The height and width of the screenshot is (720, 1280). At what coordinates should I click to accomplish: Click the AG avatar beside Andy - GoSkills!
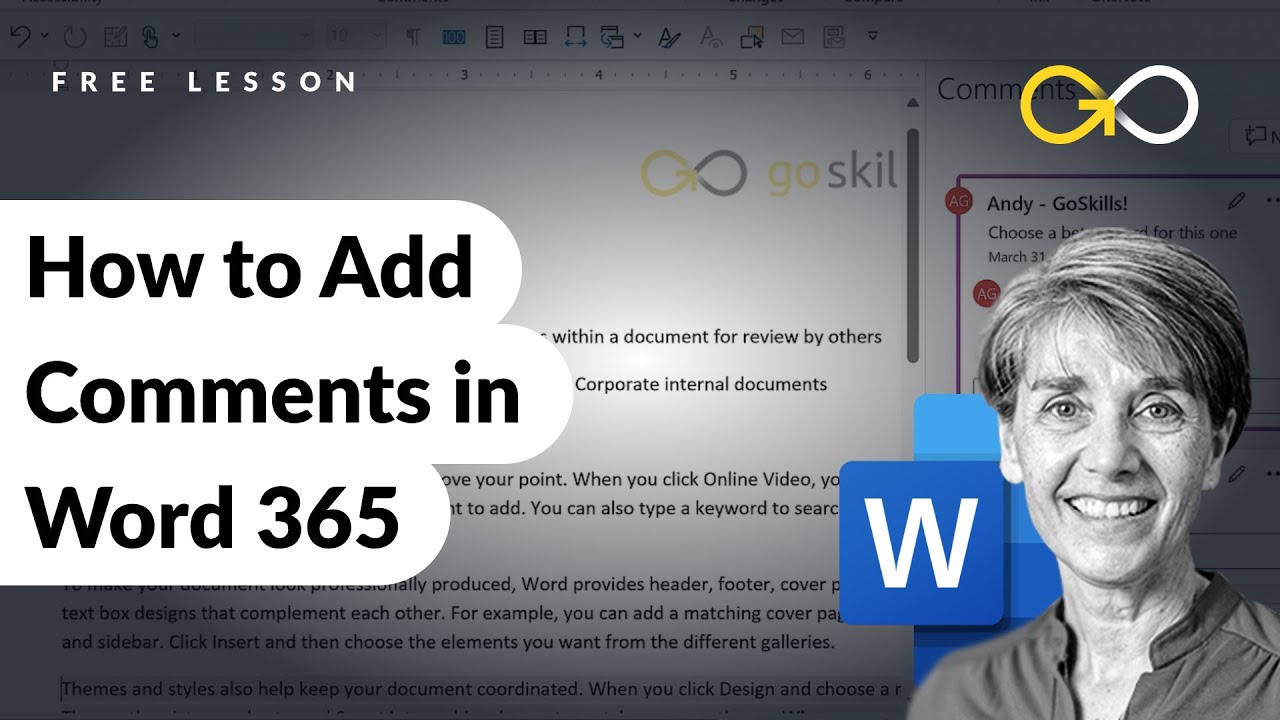tap(958, 201)
